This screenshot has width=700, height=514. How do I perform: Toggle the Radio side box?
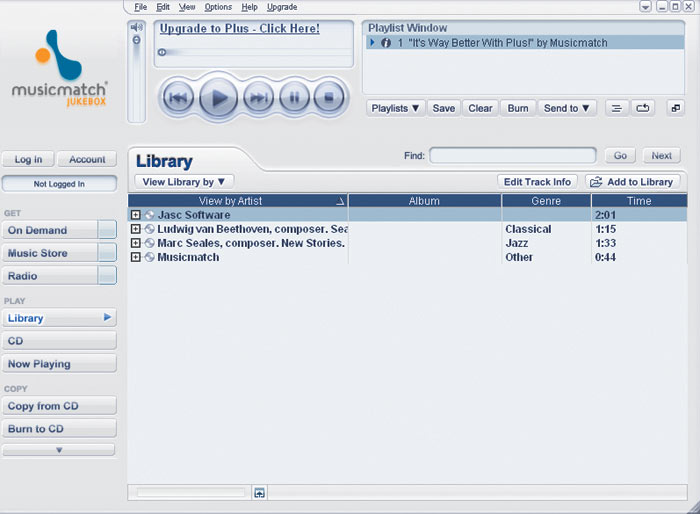[x=107, y=276]
